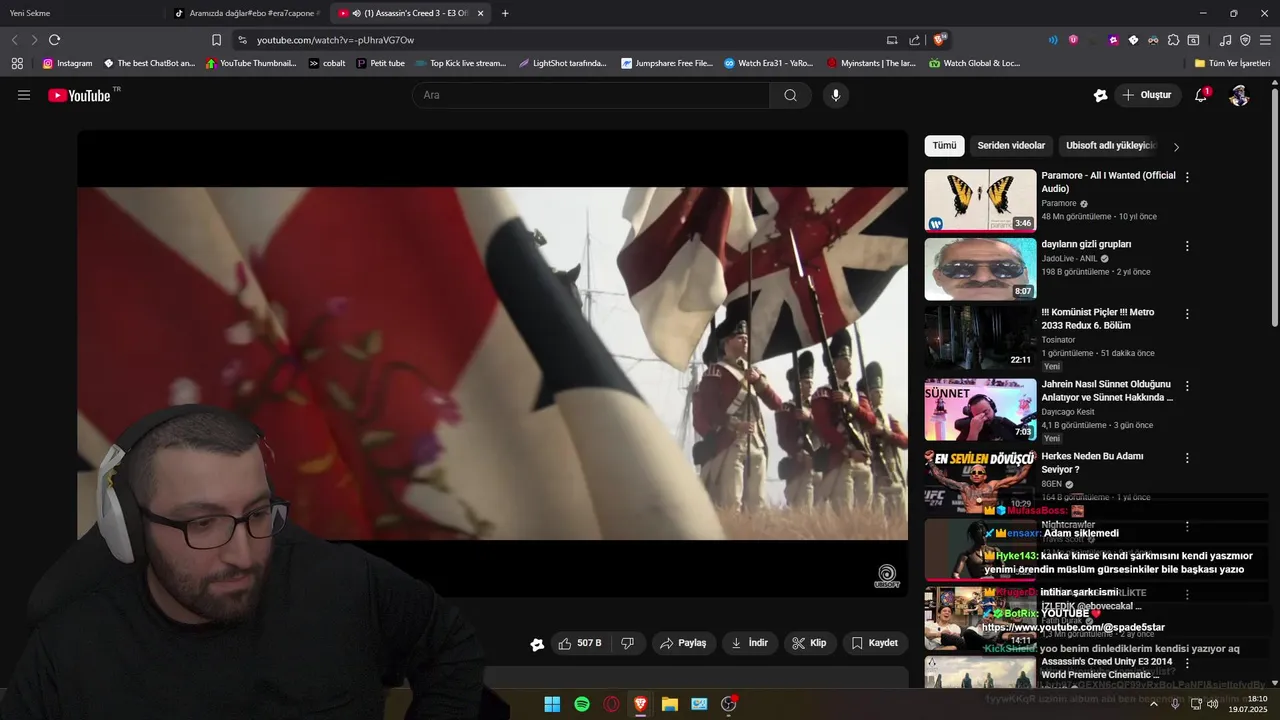This screenshot has height=720, width=1280.
Task: Open options for Metro 2033 Redux video
Action: pyautogui.click(x=1187, y=313)
